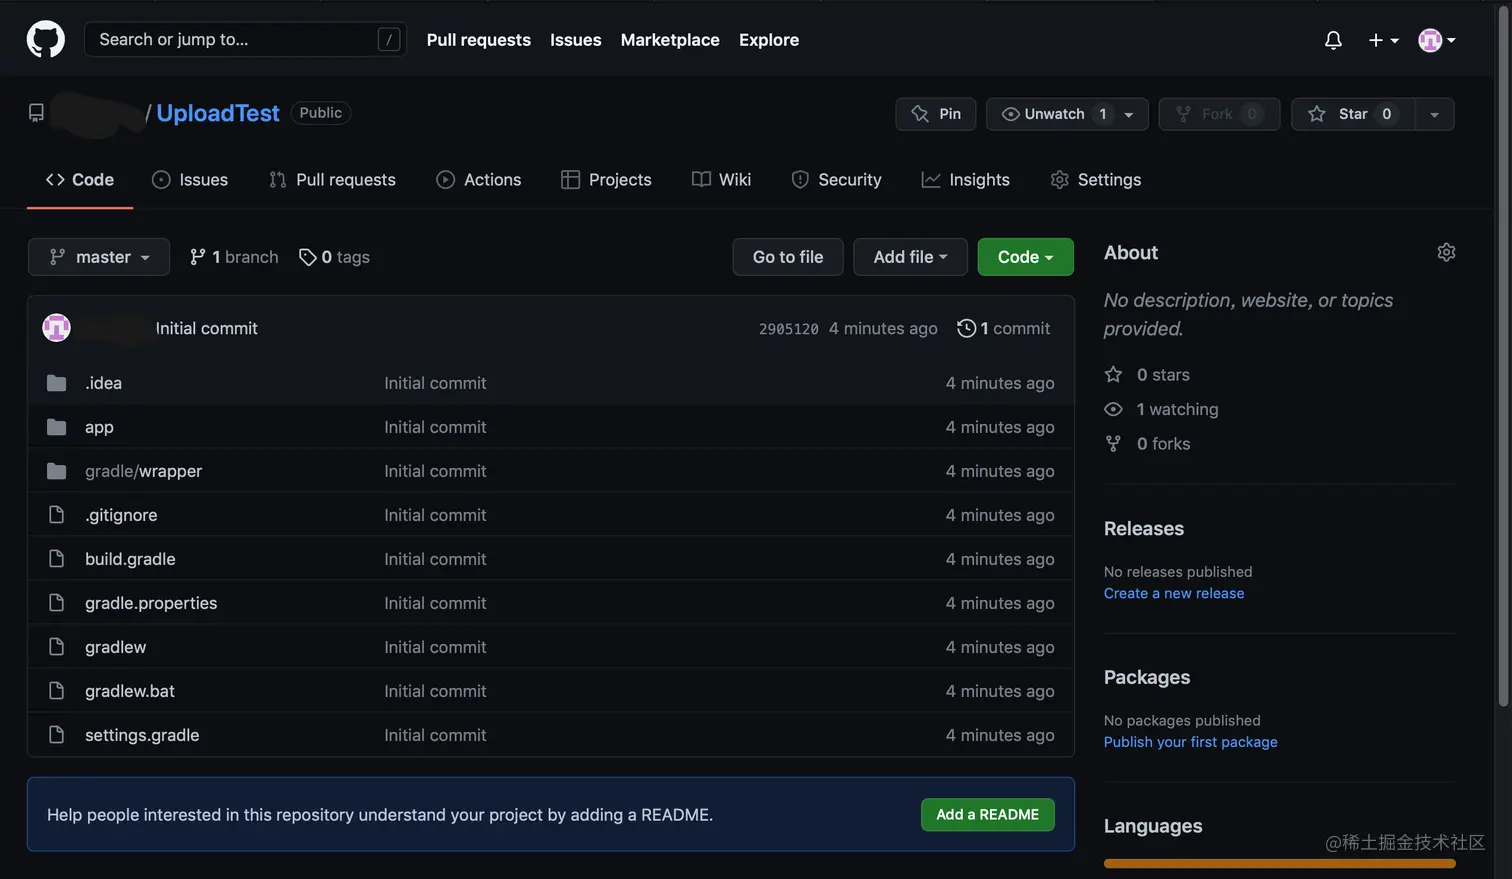This screenshot has height=879, width=1512.
Task: Open the gradlew.bat file name
Action: coord(130,691)
